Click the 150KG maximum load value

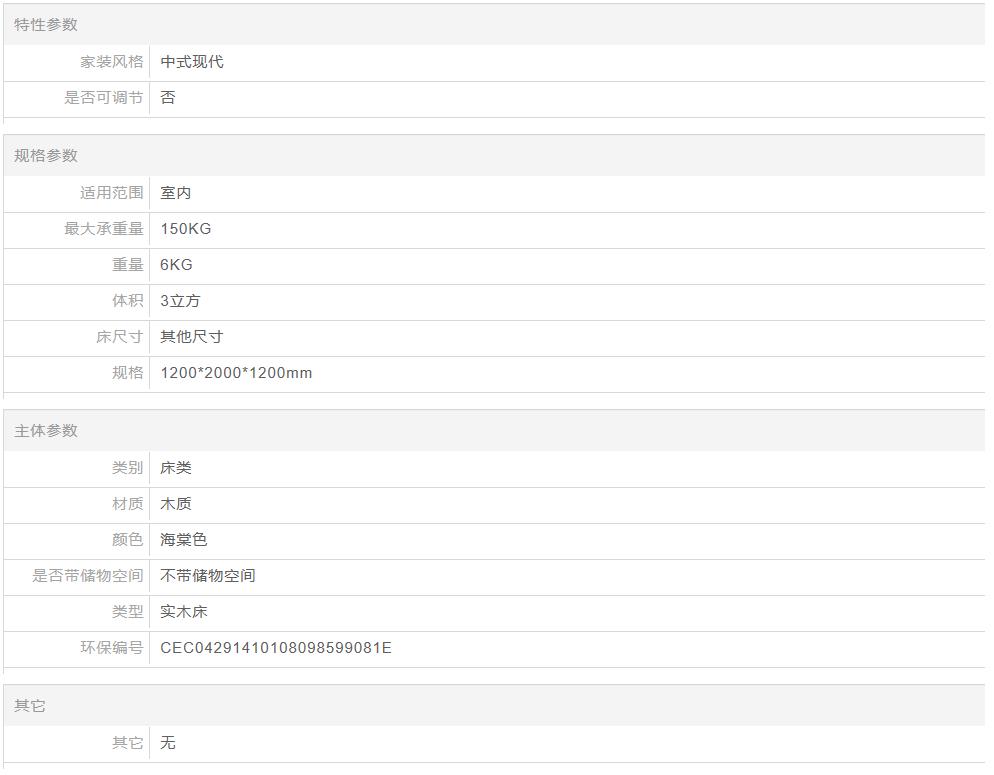186,229
